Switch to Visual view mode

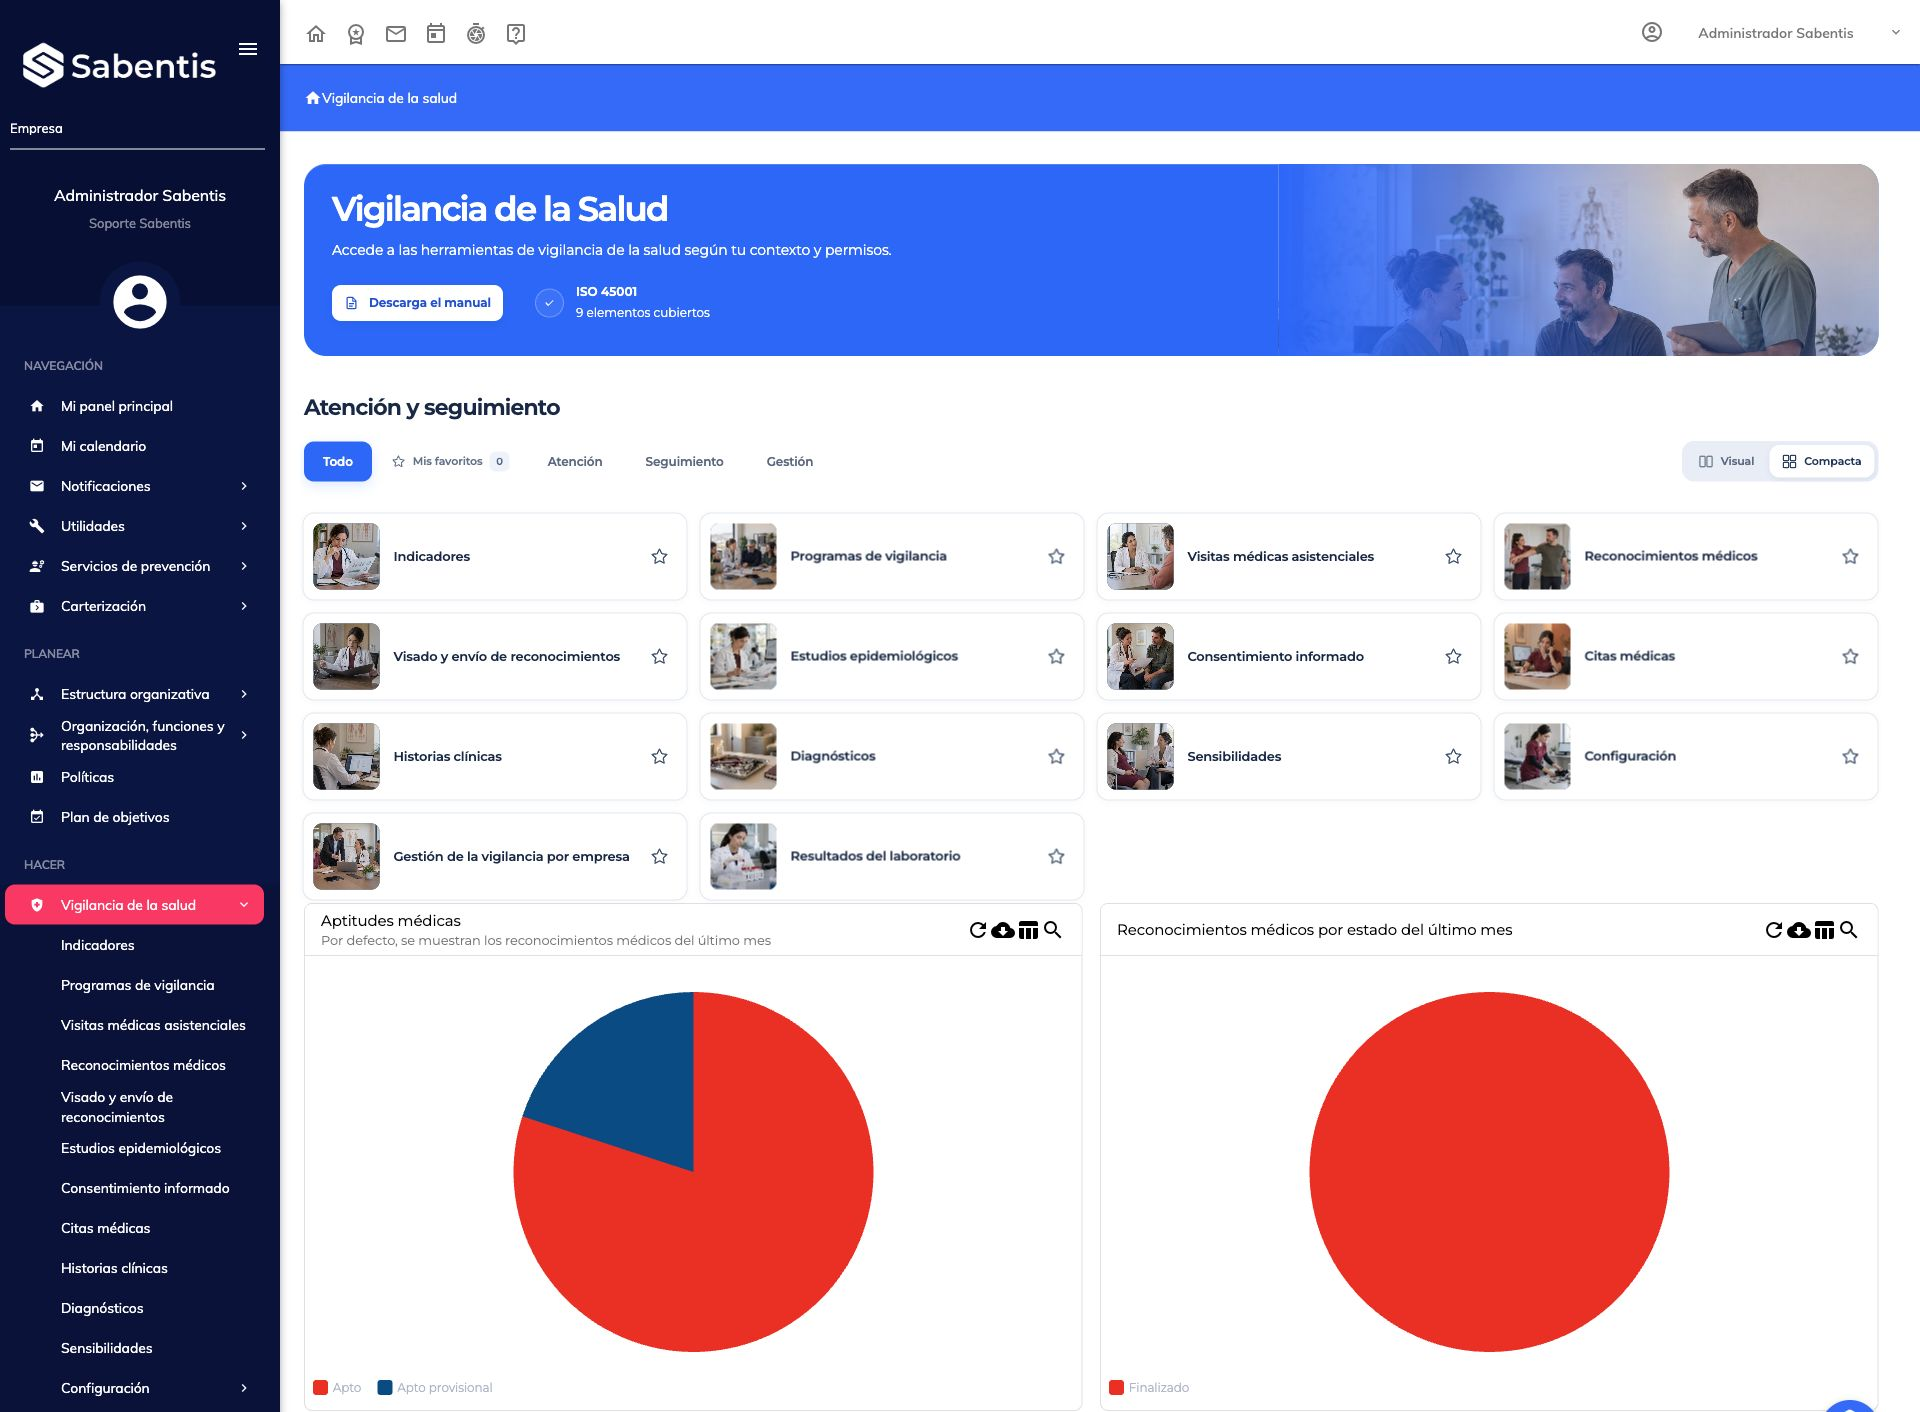click(1726, 461)
